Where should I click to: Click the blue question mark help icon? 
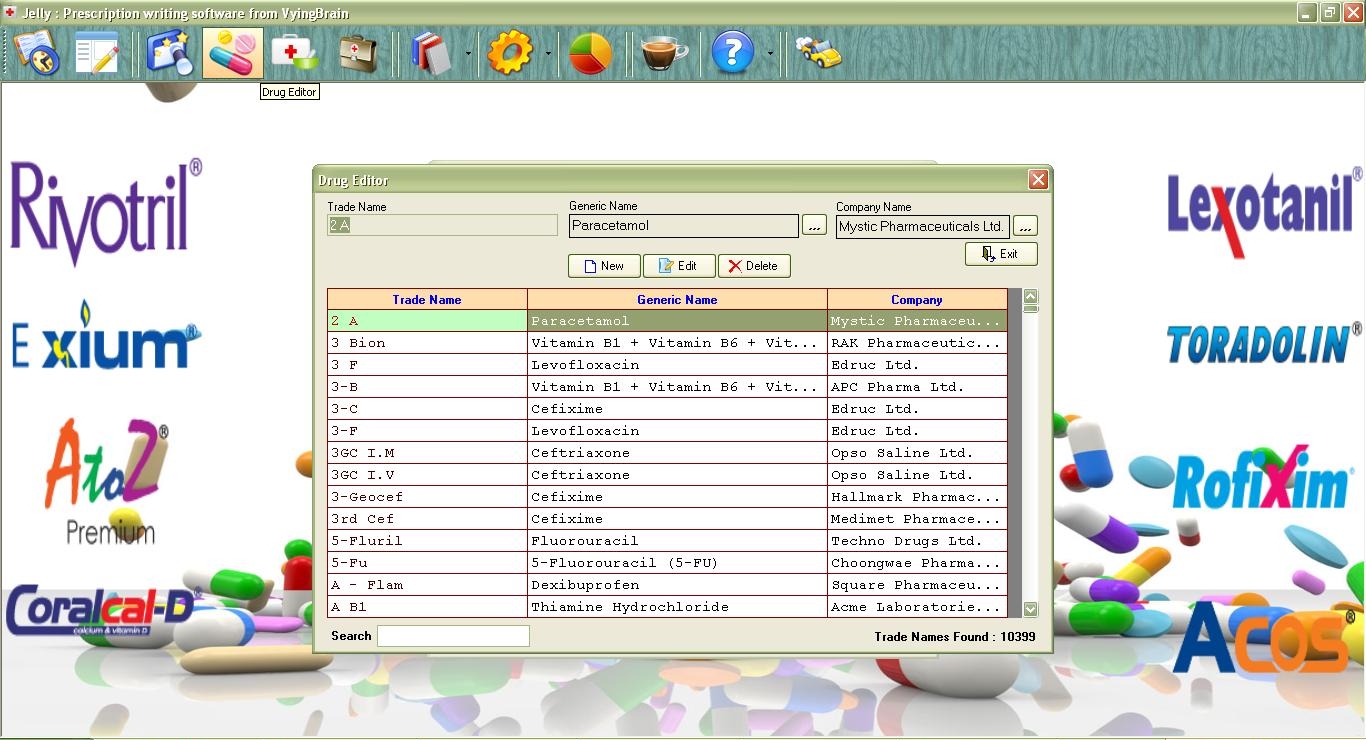[733, 53]
